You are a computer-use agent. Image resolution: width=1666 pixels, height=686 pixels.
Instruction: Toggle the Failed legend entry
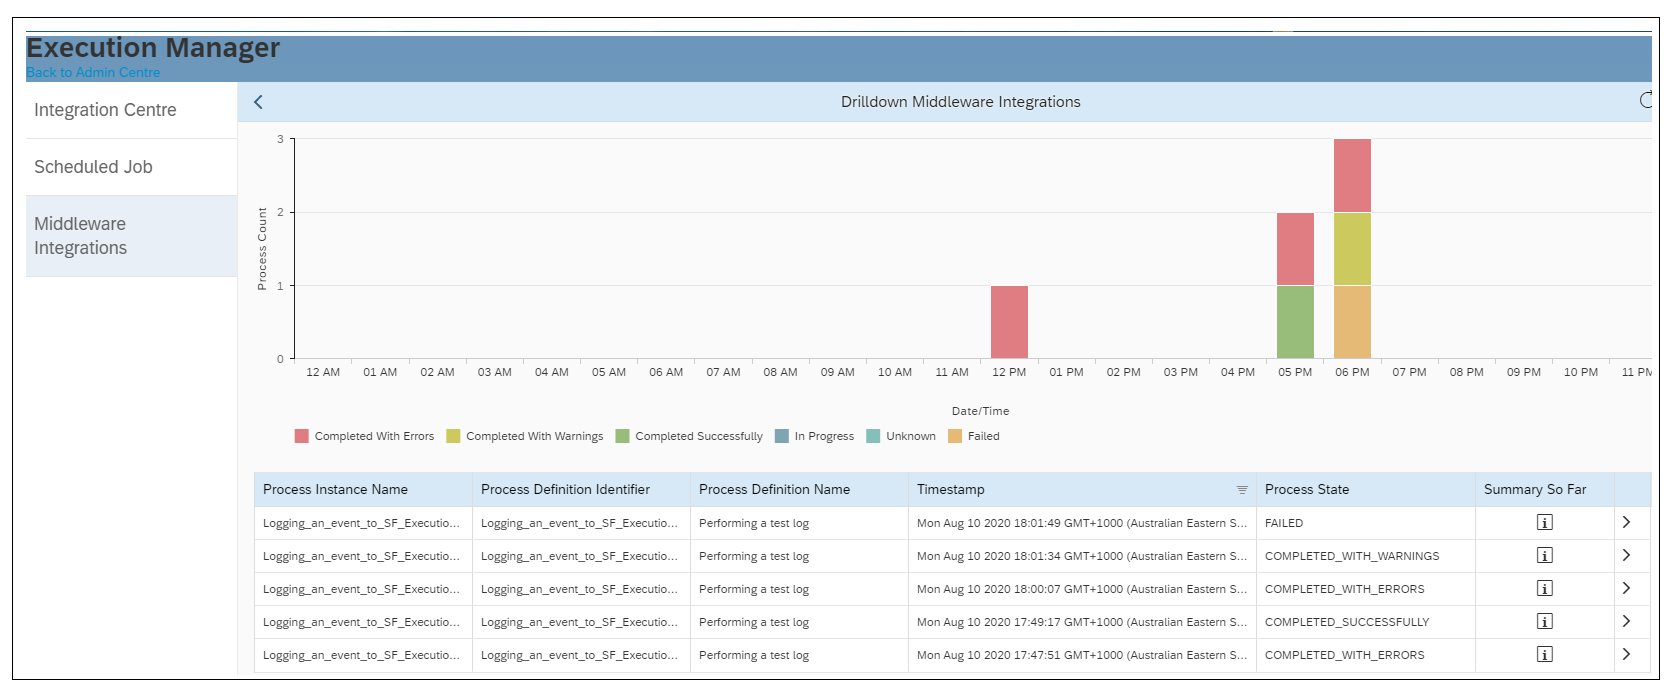pos(973,436)
